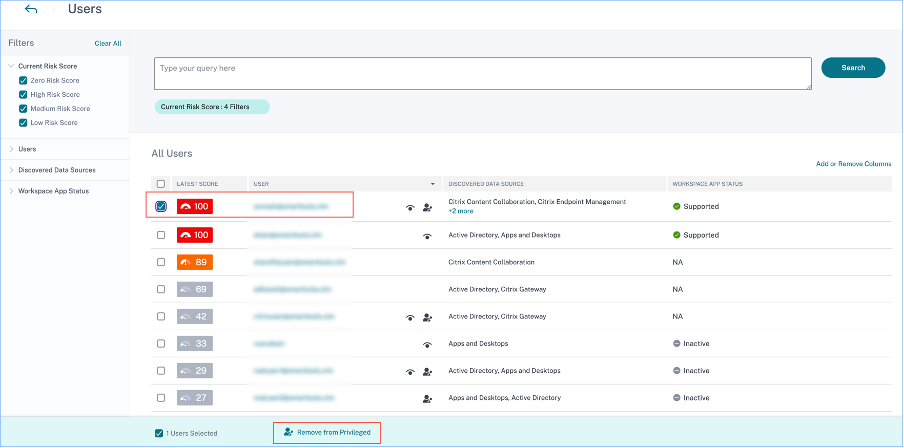Uncheck the Zero Risk Score filter
904x448 pixels.
[x=23, y=80]
